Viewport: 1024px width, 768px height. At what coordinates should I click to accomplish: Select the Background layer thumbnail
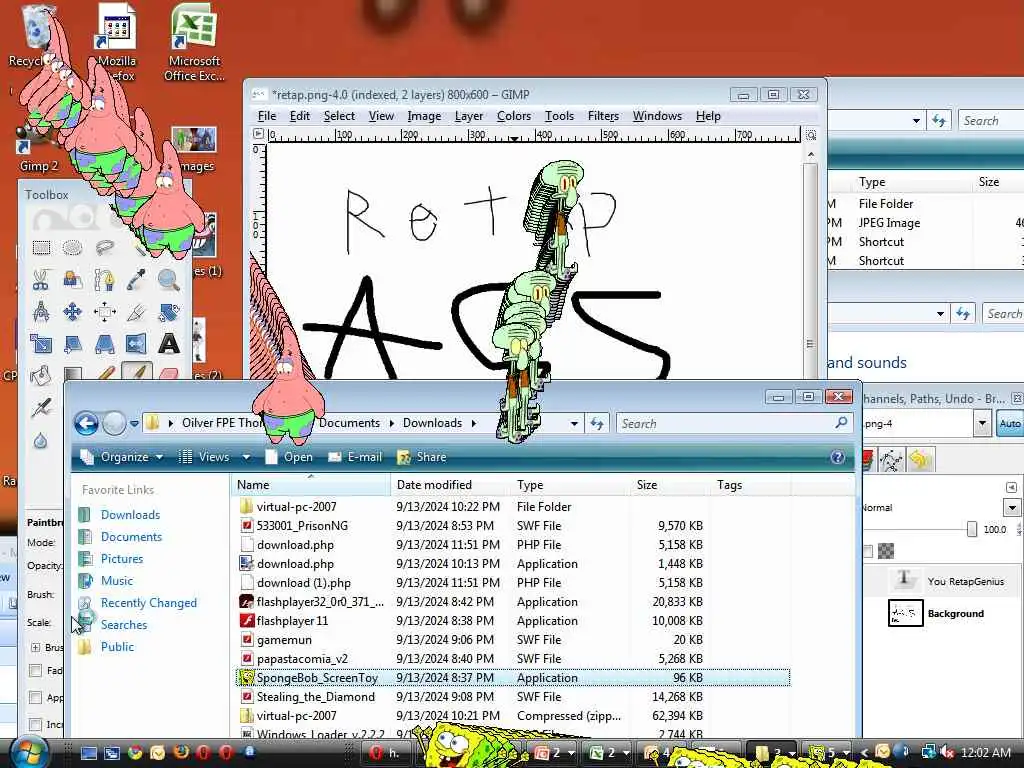pyautogui.click(x=905, y=613)
